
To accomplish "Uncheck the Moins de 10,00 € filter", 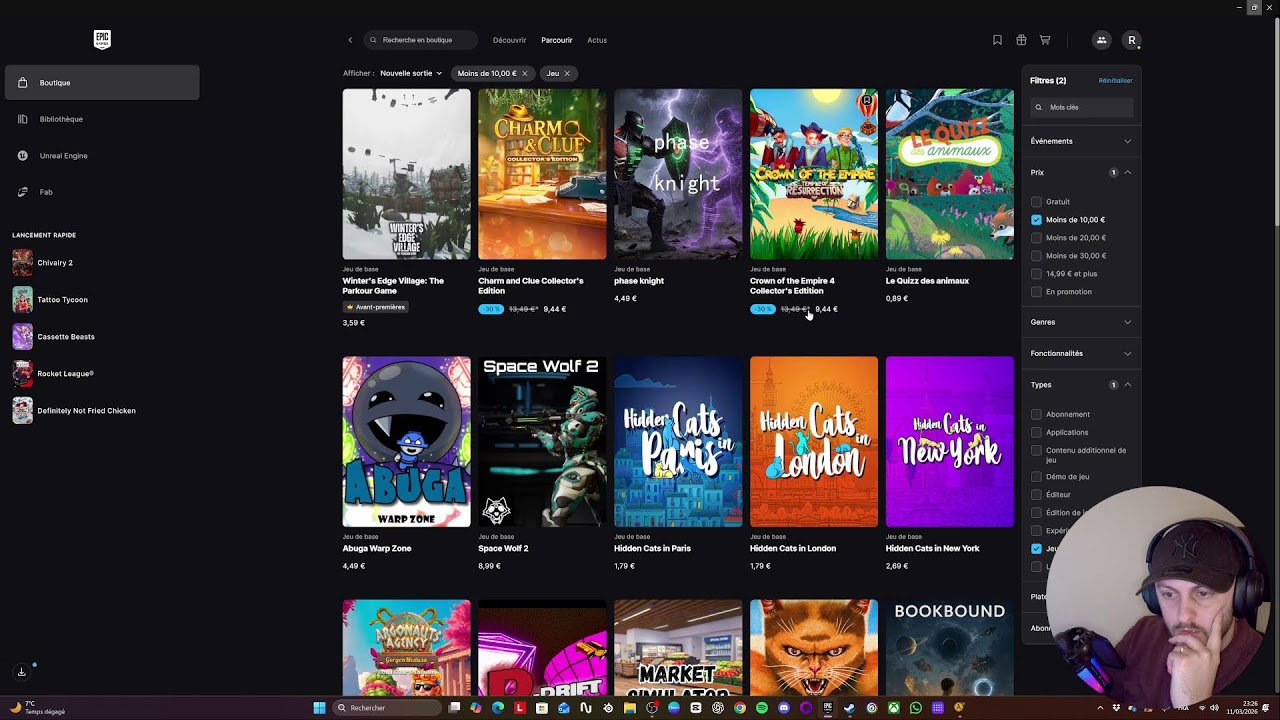I will (x=1036, y=220).
